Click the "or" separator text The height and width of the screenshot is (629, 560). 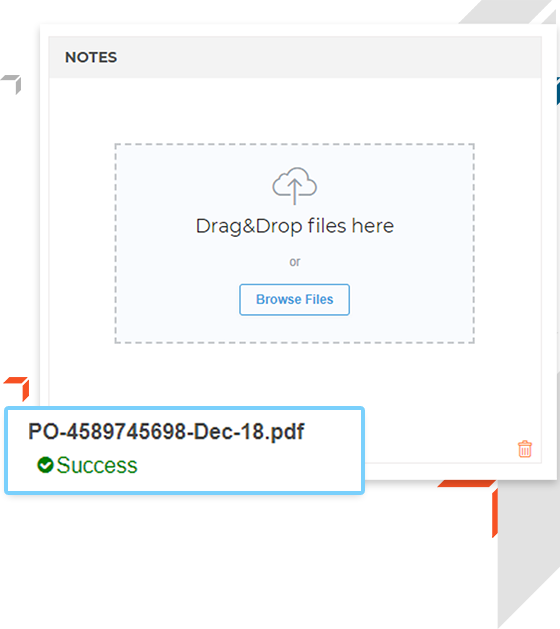[x=294, y=262]
